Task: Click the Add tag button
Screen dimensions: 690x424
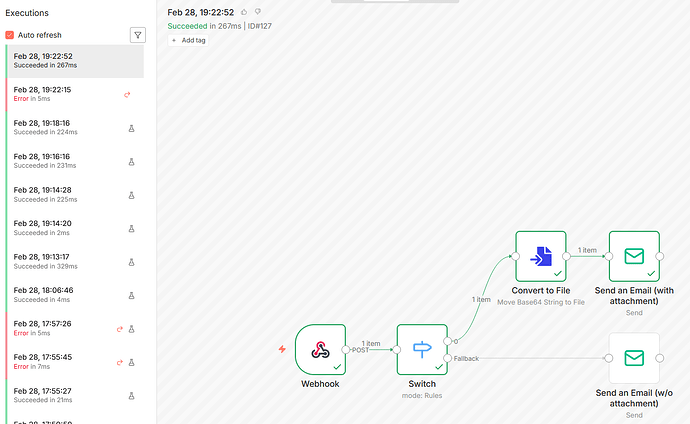Action: (188, 40)
